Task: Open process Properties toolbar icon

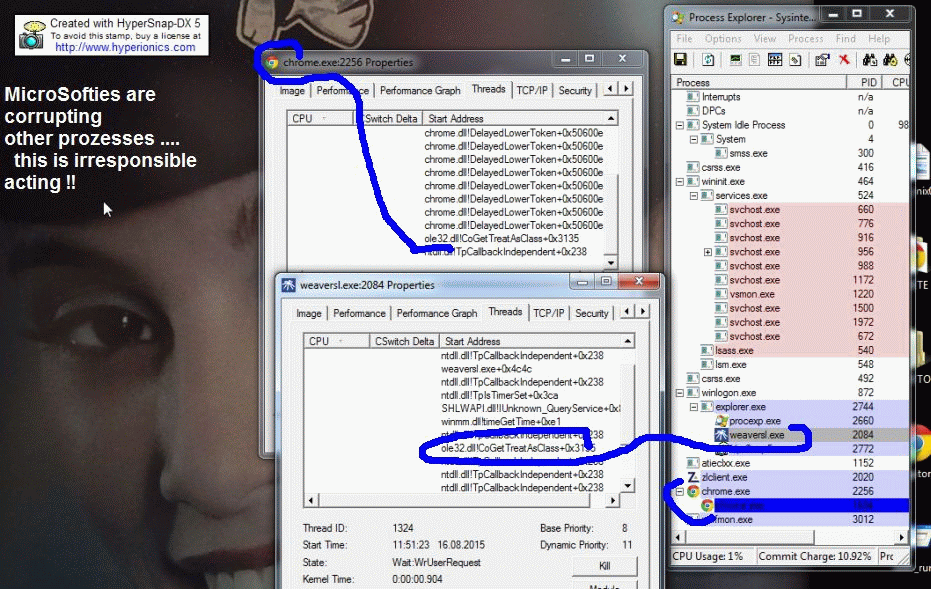Action: coord(822,59)
